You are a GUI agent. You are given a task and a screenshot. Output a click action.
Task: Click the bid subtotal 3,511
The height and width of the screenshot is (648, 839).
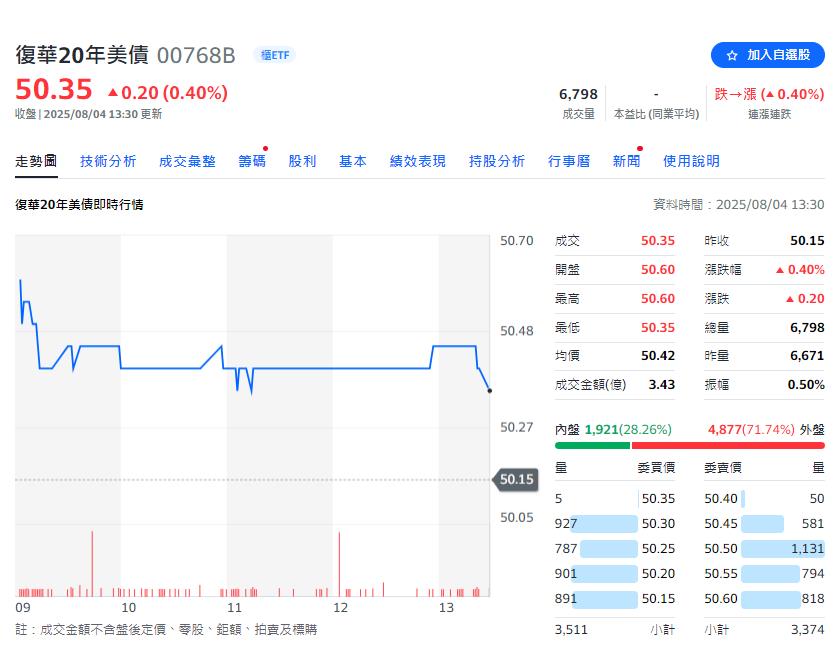(571, 630)
